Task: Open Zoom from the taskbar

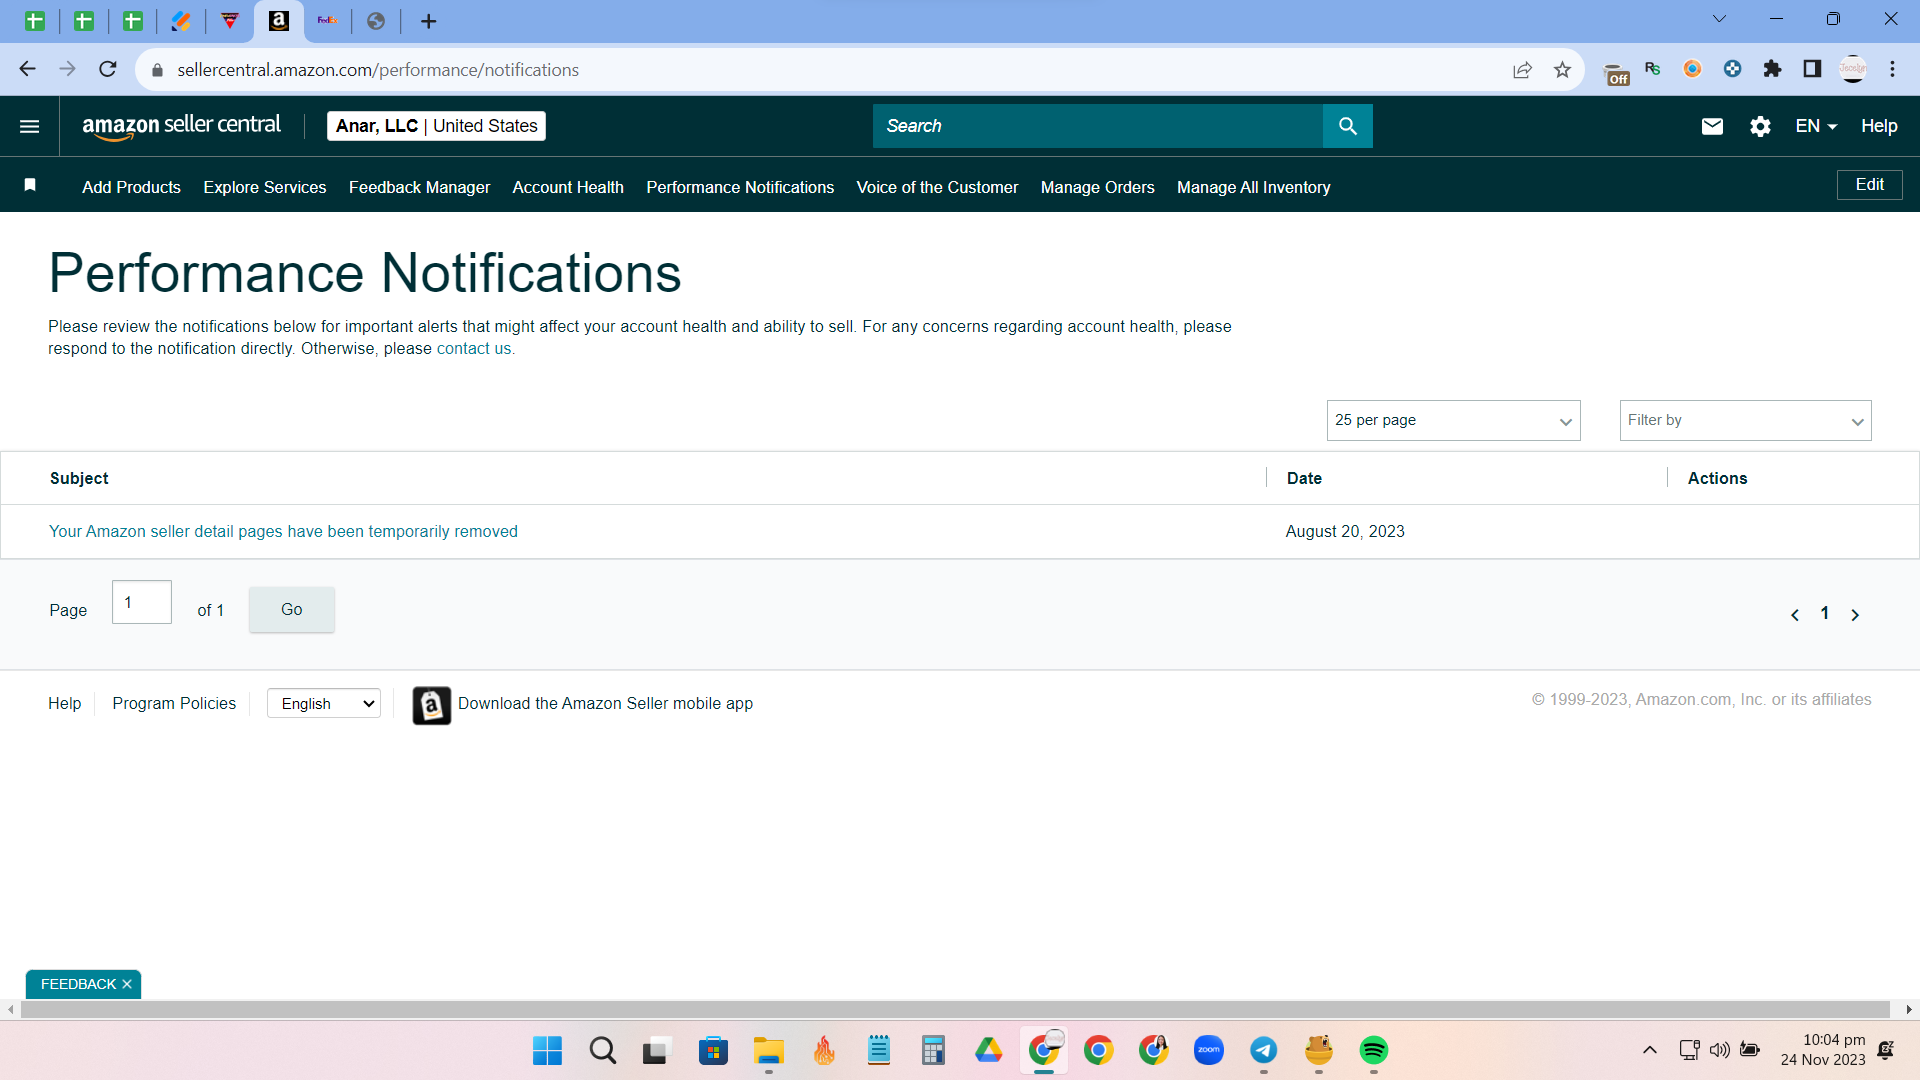Action: click(x=1209, y=1050)
